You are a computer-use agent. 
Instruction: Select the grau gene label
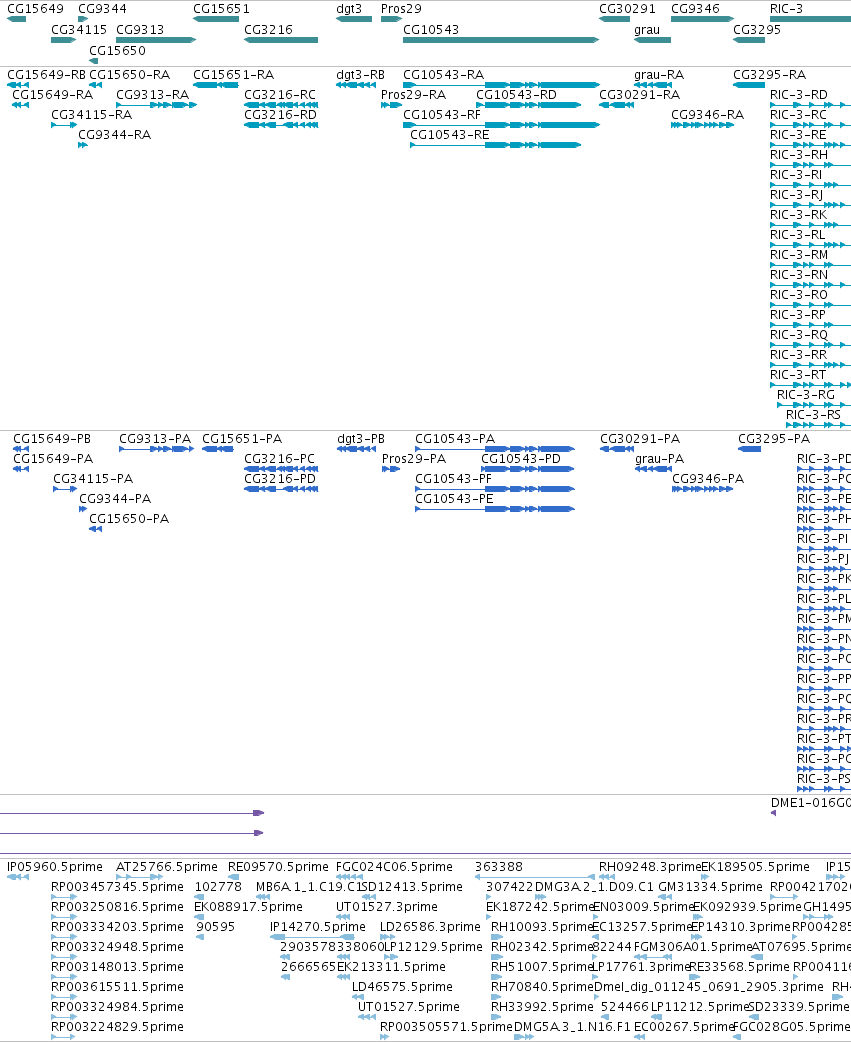[647, 30]
